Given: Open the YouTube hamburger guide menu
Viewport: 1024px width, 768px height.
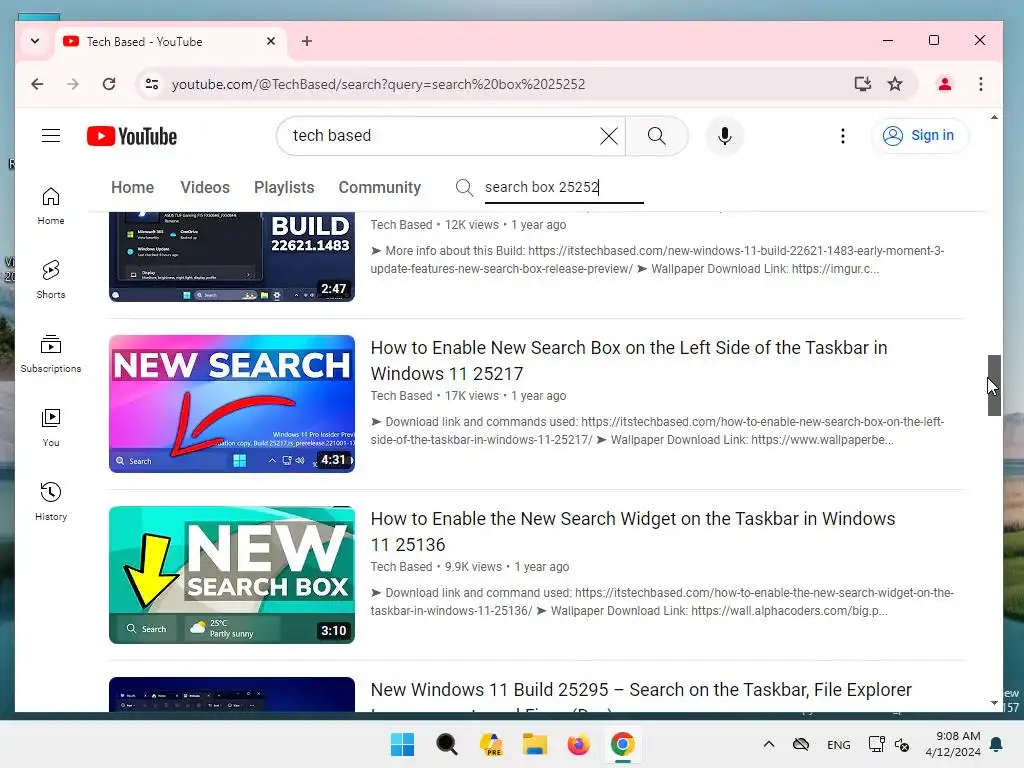Looking at the screenshot, I should pos(51,136).
